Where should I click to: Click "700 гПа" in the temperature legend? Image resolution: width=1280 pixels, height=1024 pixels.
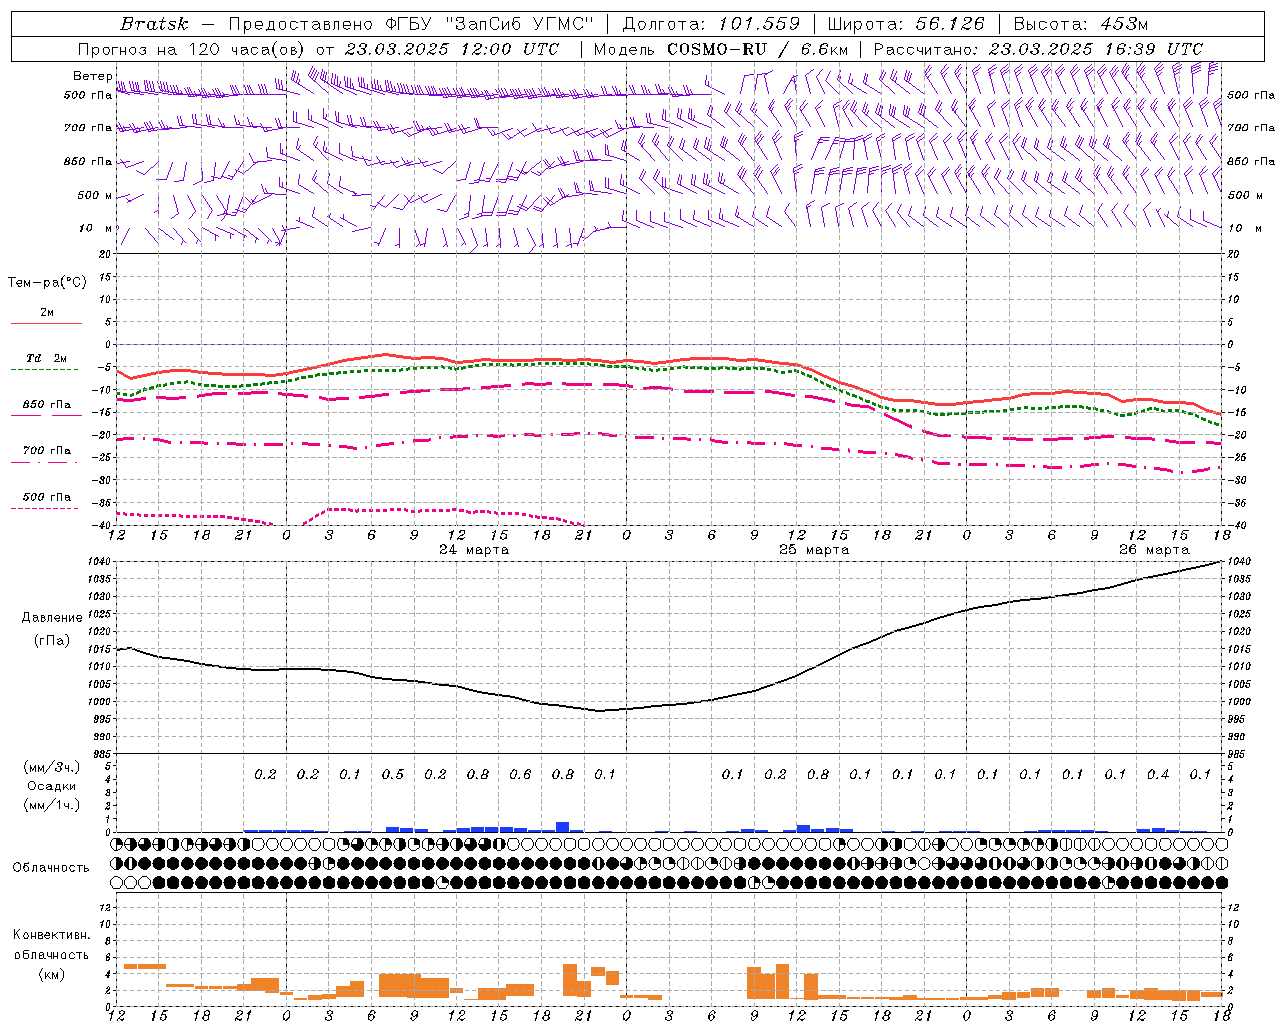click(46, 451)
